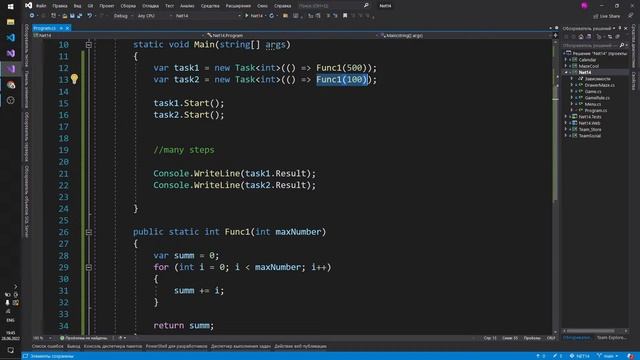Open the Net14.Program type navigation dropdown
The image size is (640, 360).
[291, 36]
